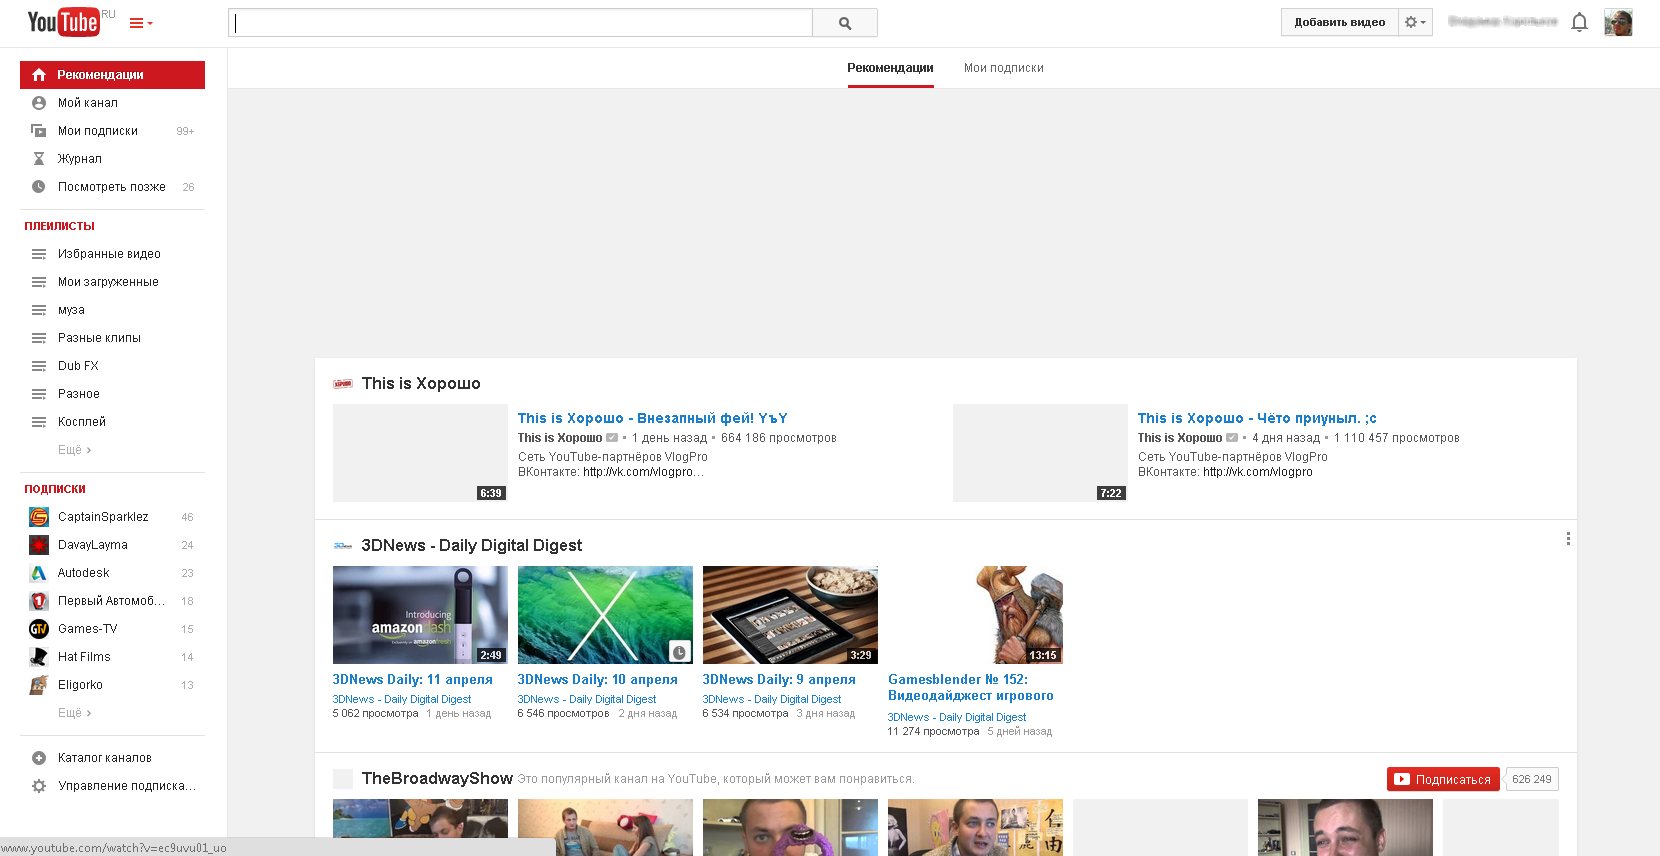
Task: Click the Посмотреть позже clock icon
Action: (39, 187)
